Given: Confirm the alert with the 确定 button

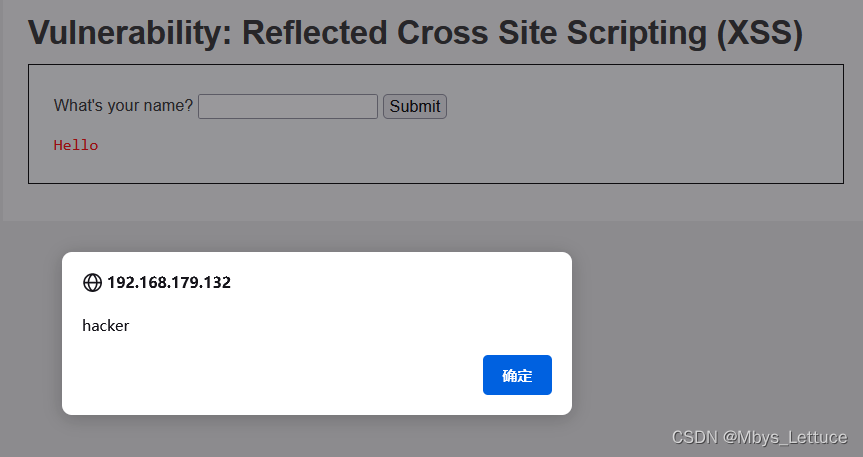Looking at the screenshot, I should click(517, 375).
